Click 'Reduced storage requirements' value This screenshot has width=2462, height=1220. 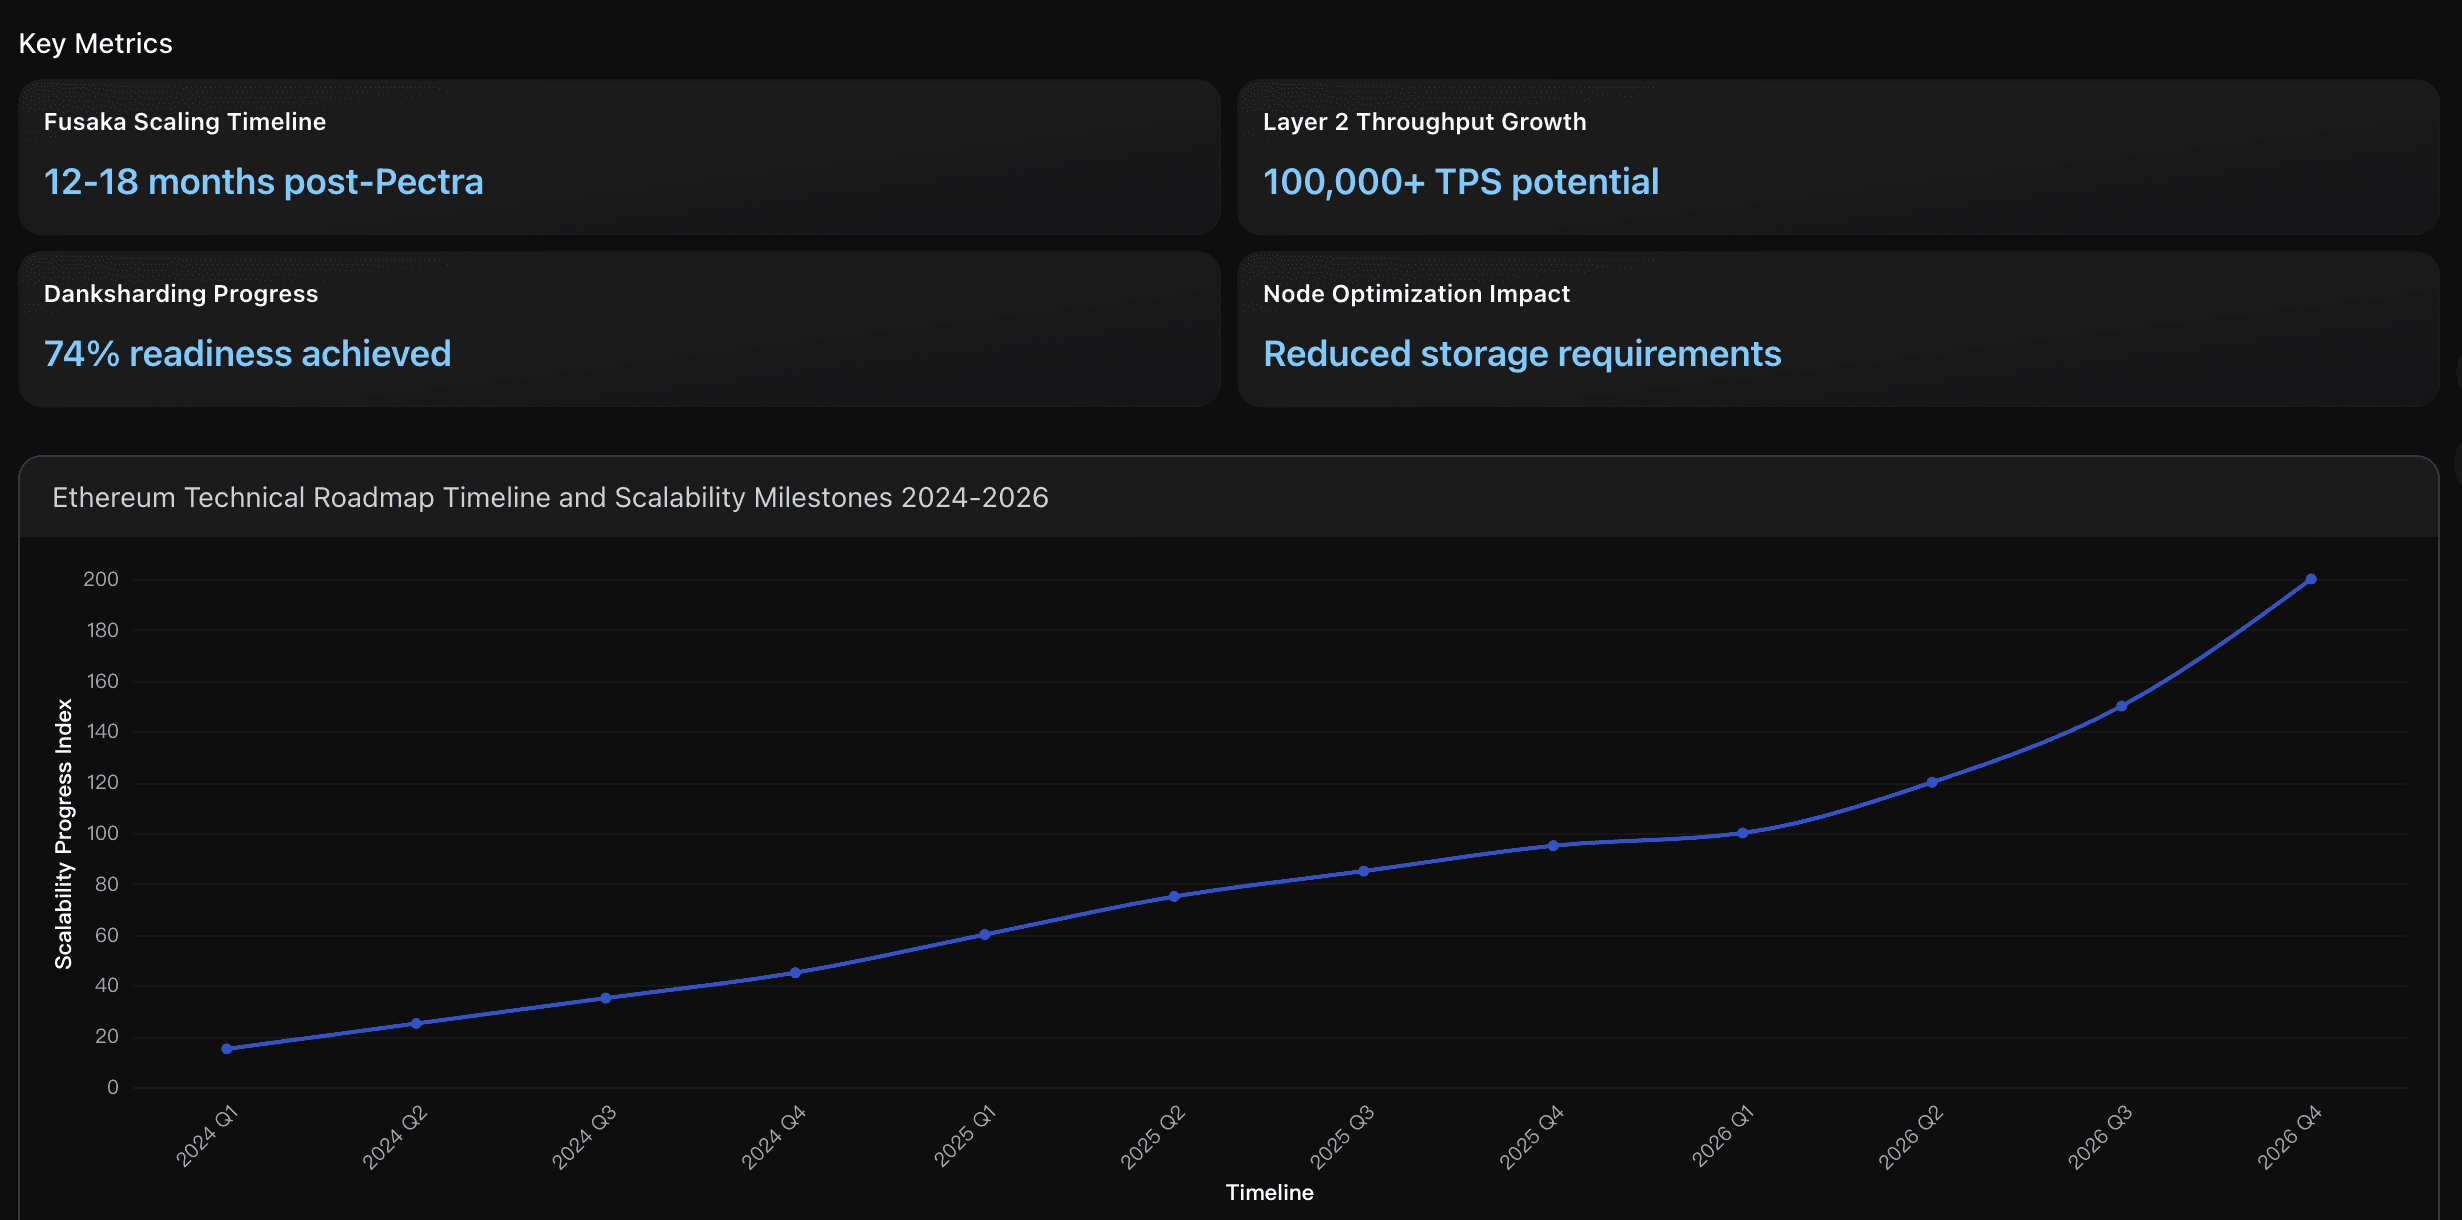tap(1522, 354)
